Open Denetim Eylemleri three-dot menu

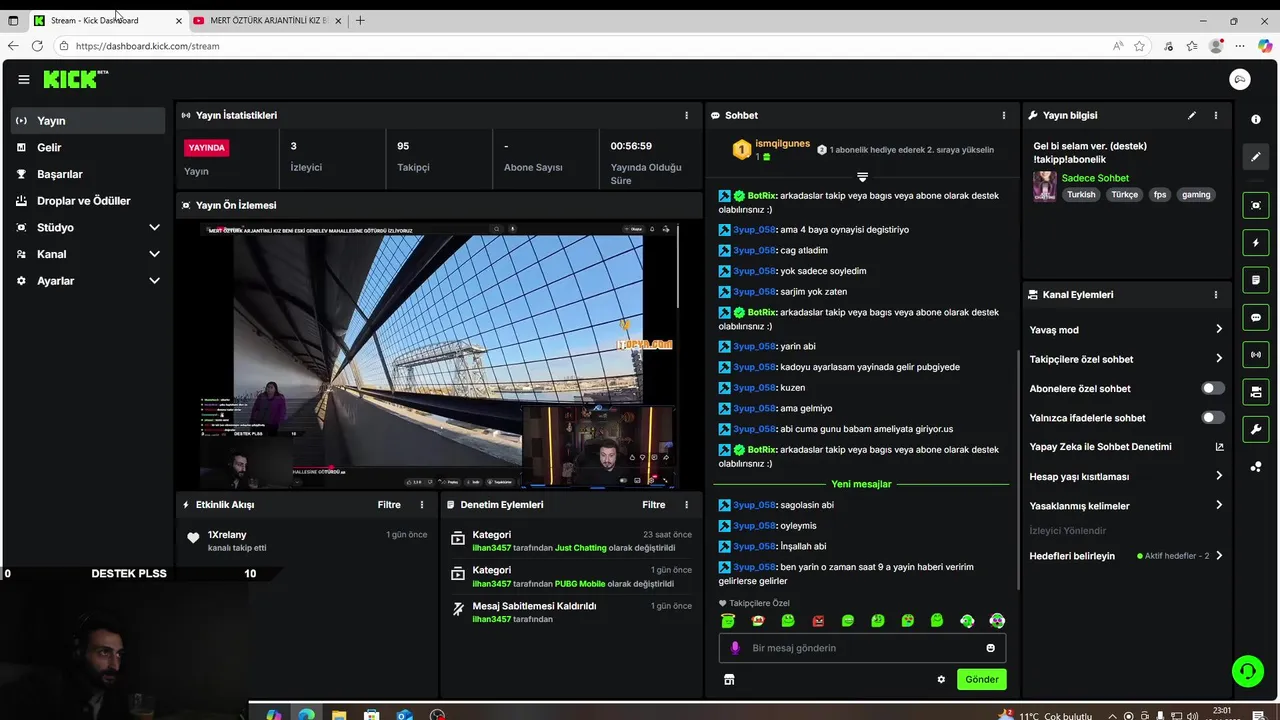coord(686,505)
